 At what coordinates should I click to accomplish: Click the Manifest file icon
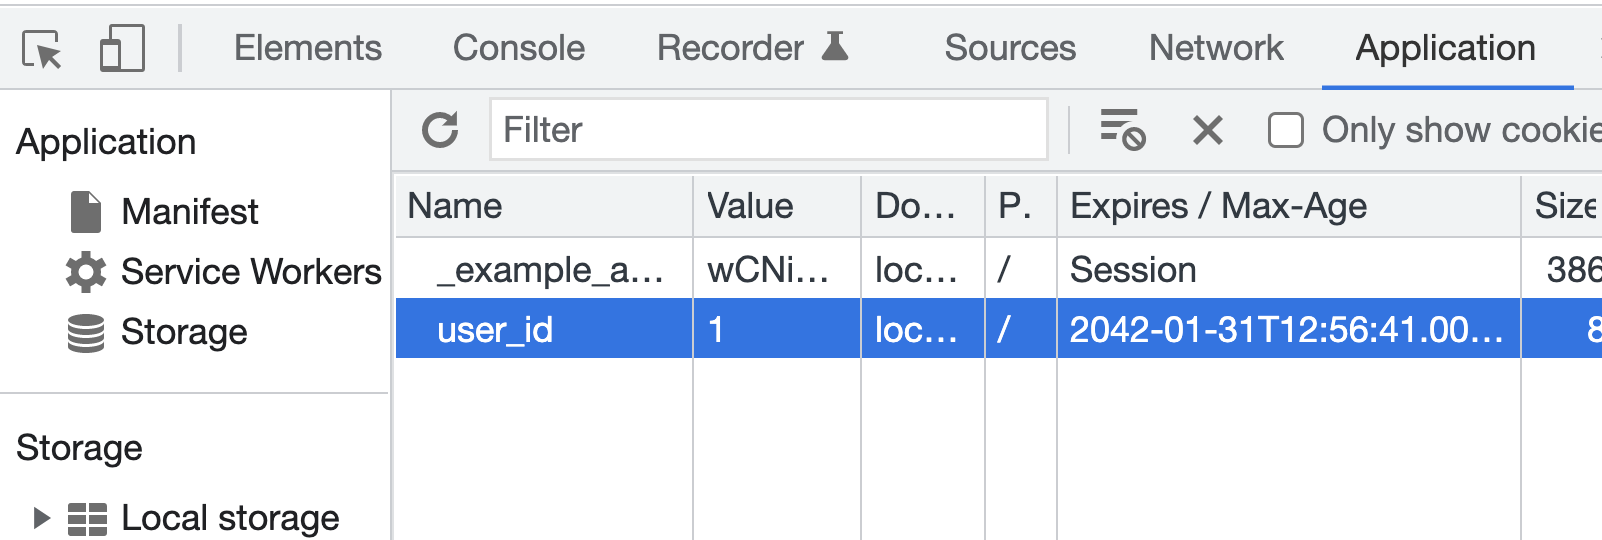coord(86,212)
